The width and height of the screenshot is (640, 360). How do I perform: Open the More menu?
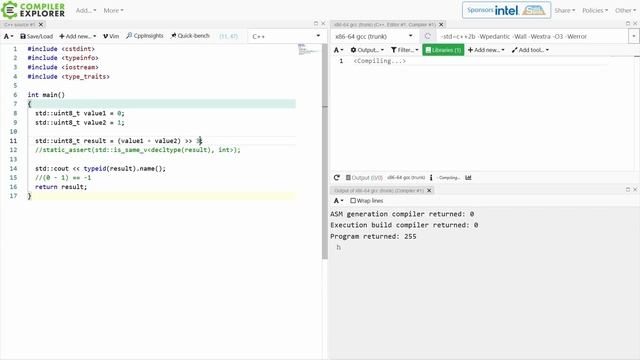[x=113, y=10]
